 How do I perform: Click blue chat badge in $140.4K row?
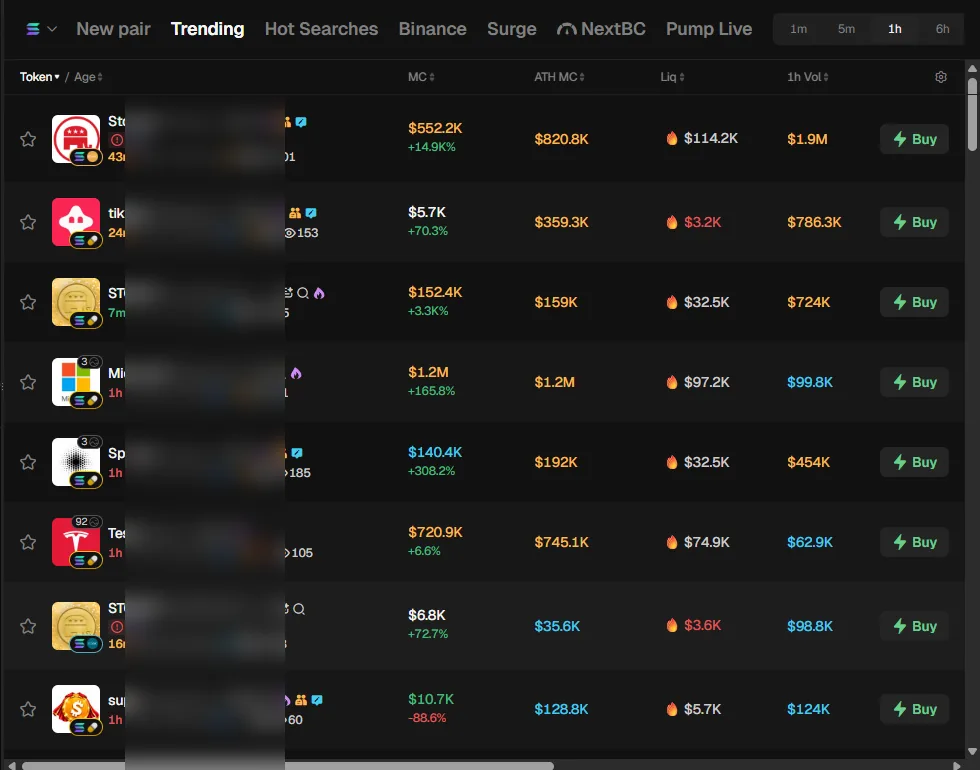[x=298, y=452]
